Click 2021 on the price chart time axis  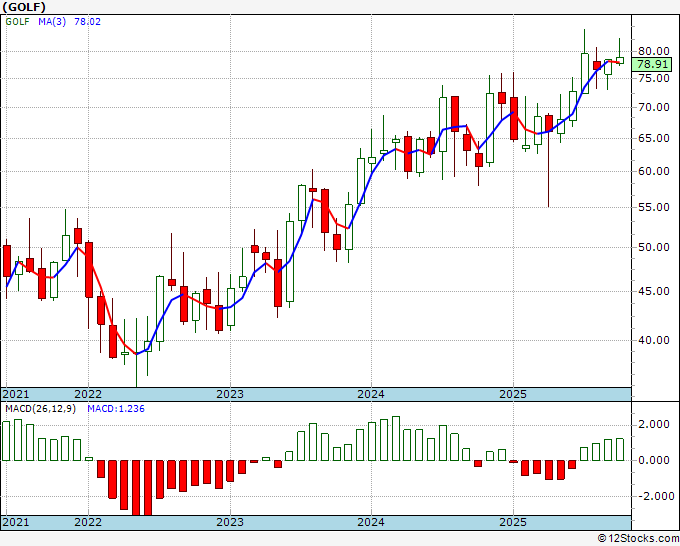click(x=16, y=394)
